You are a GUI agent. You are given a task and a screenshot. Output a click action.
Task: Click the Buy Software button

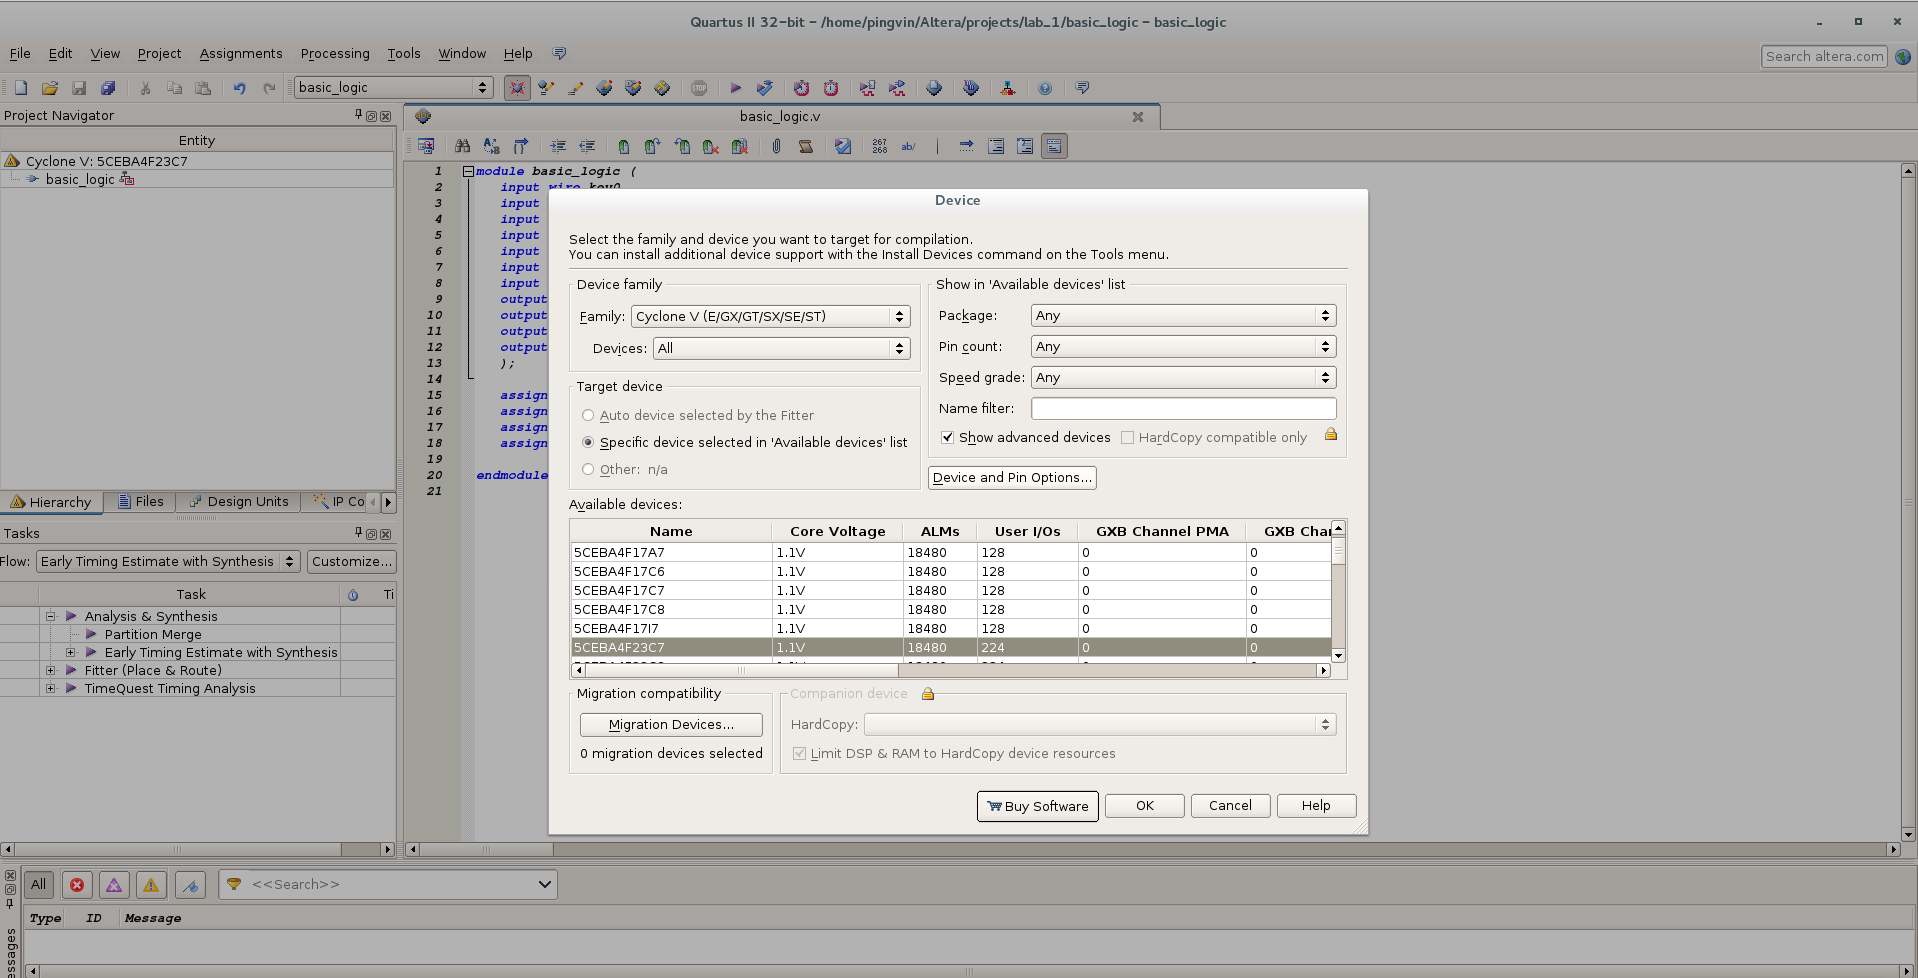click(1037, 806)
